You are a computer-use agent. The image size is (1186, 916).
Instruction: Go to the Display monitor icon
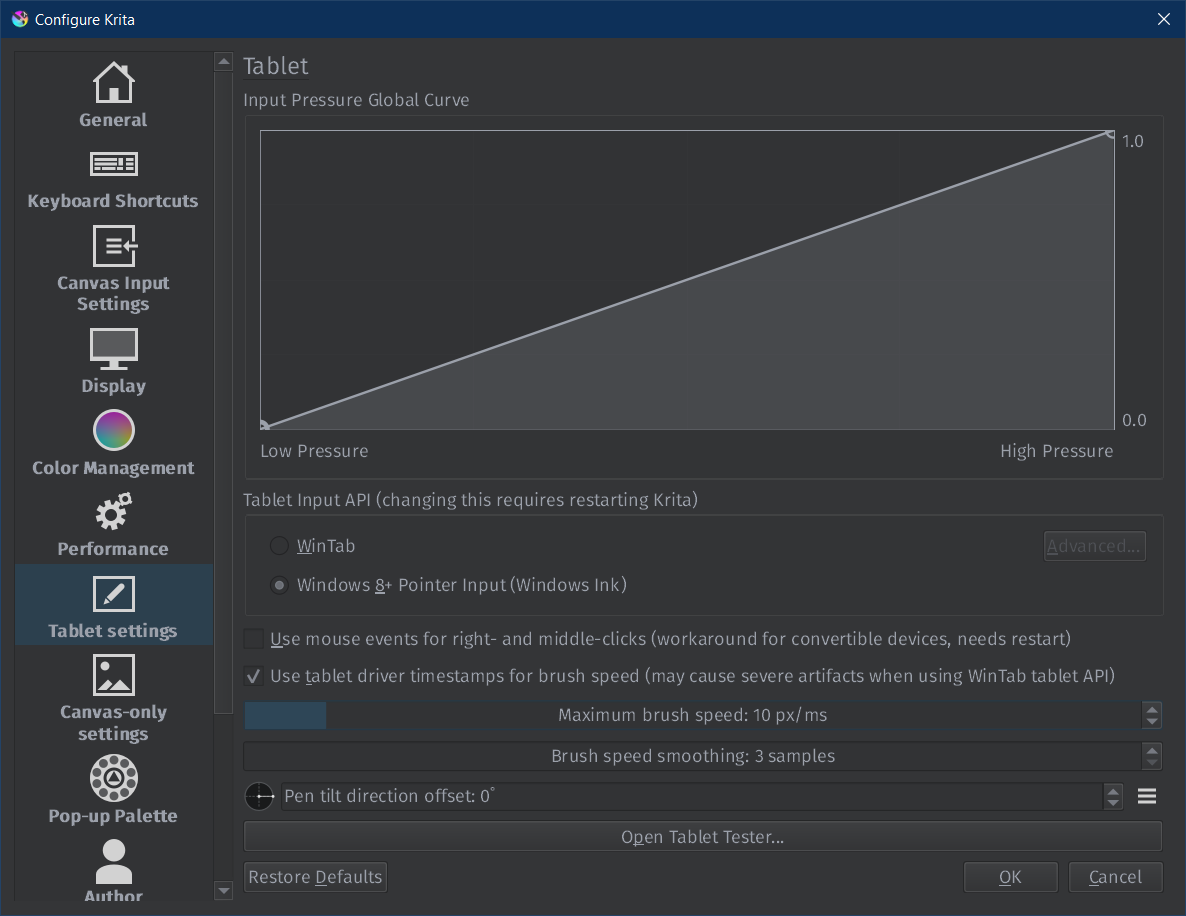pos(113,348)
